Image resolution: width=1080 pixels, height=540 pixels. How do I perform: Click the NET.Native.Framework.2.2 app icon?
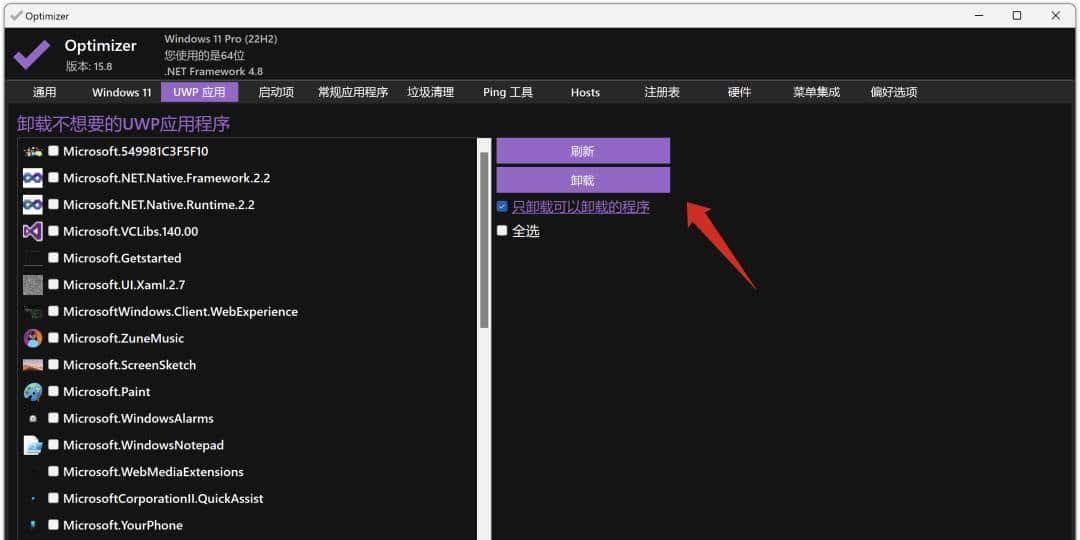[32, 178]
